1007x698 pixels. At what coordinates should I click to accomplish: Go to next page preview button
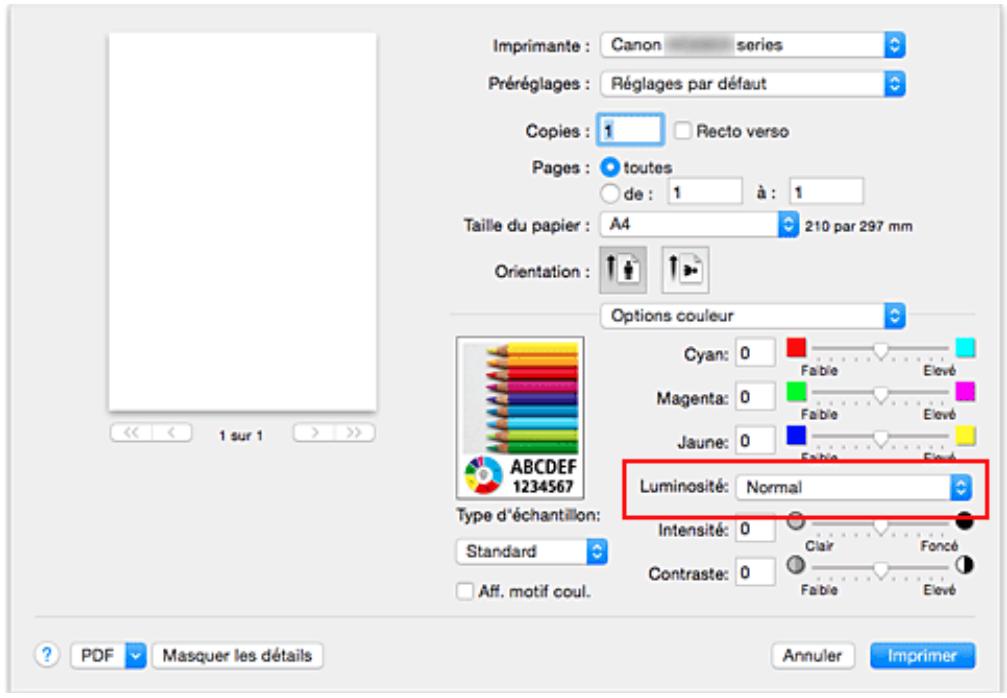pyautogui.click(x=313, y=433)
